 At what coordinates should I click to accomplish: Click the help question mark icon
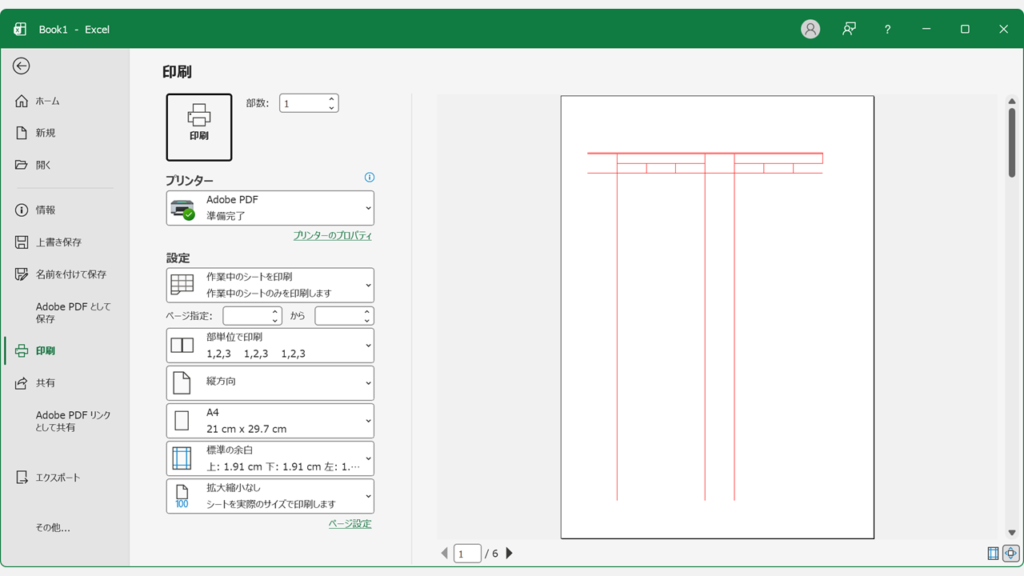887,29
